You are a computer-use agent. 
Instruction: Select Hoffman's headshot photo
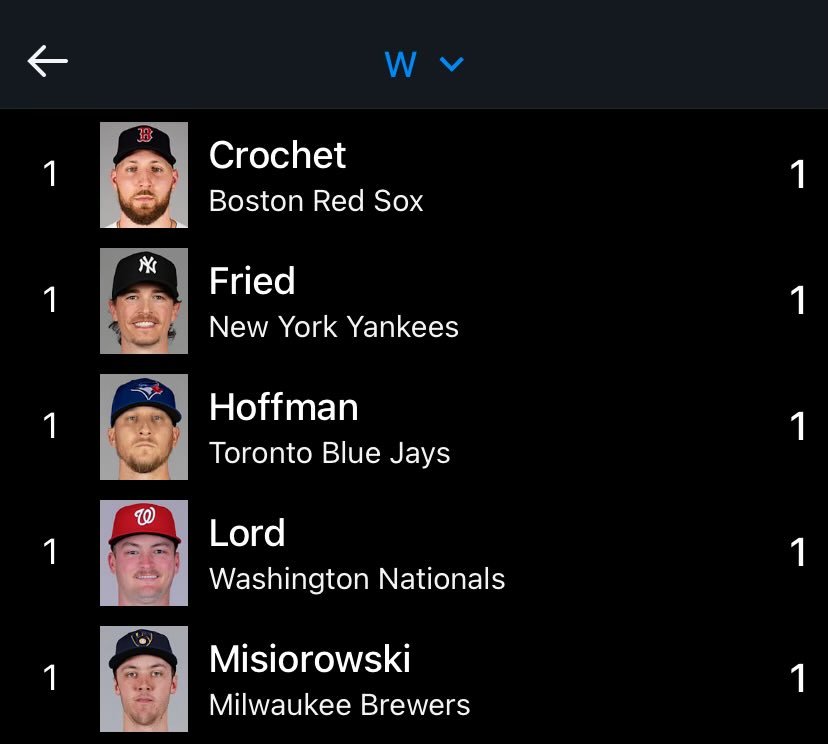click(x=144, y=427)
